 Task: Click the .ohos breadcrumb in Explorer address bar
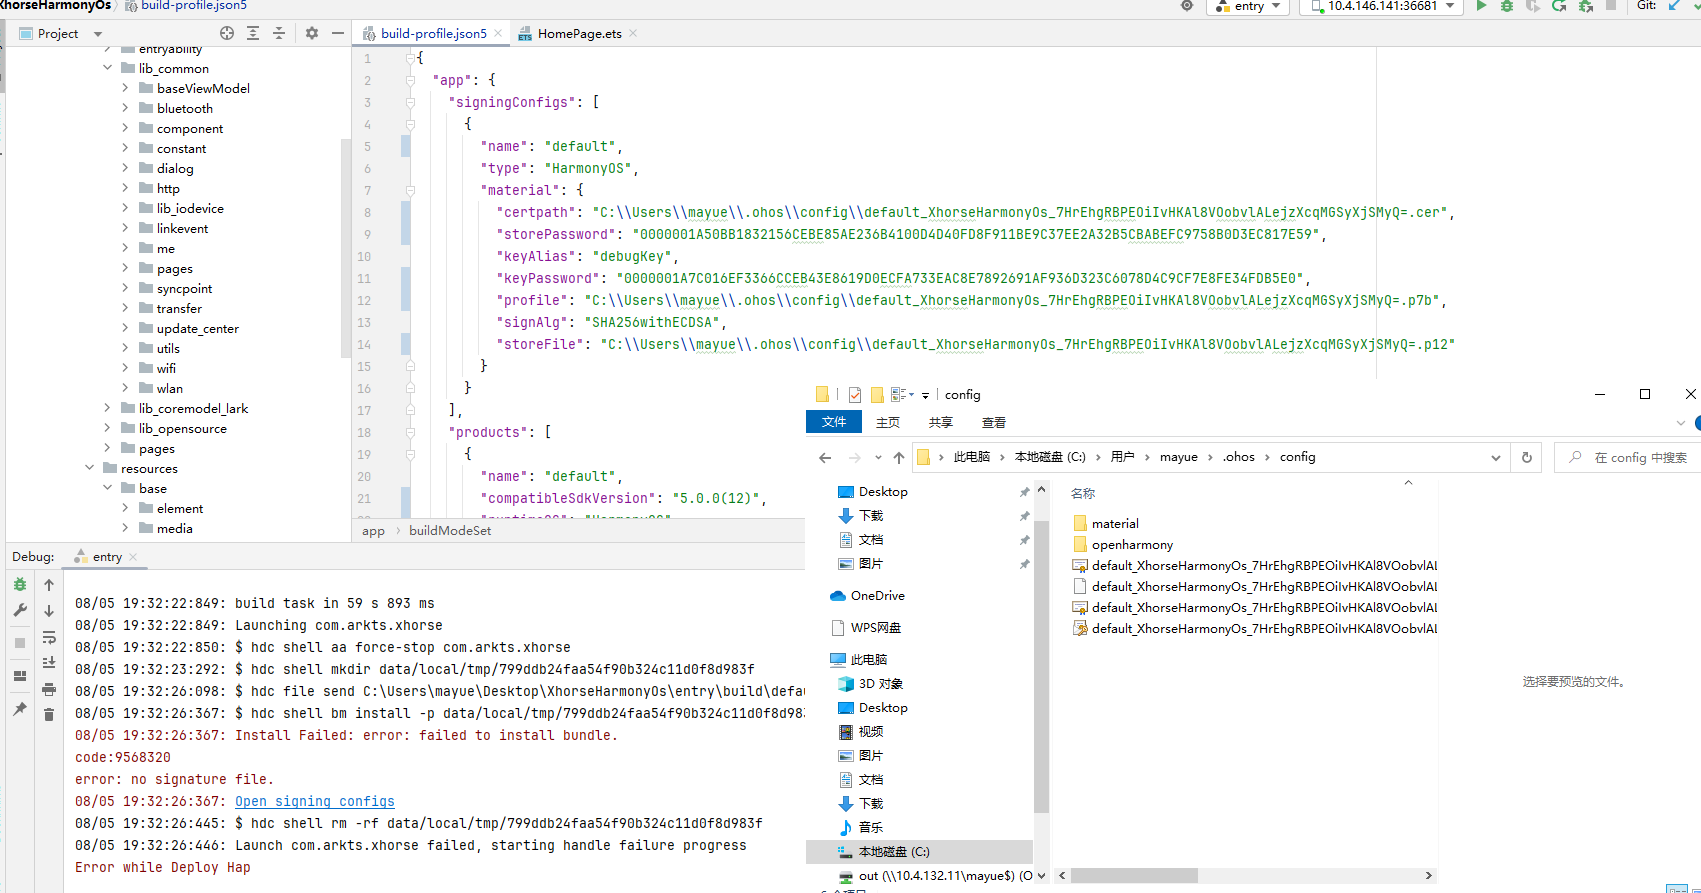pyautogui.click(x=1239, y=457)
